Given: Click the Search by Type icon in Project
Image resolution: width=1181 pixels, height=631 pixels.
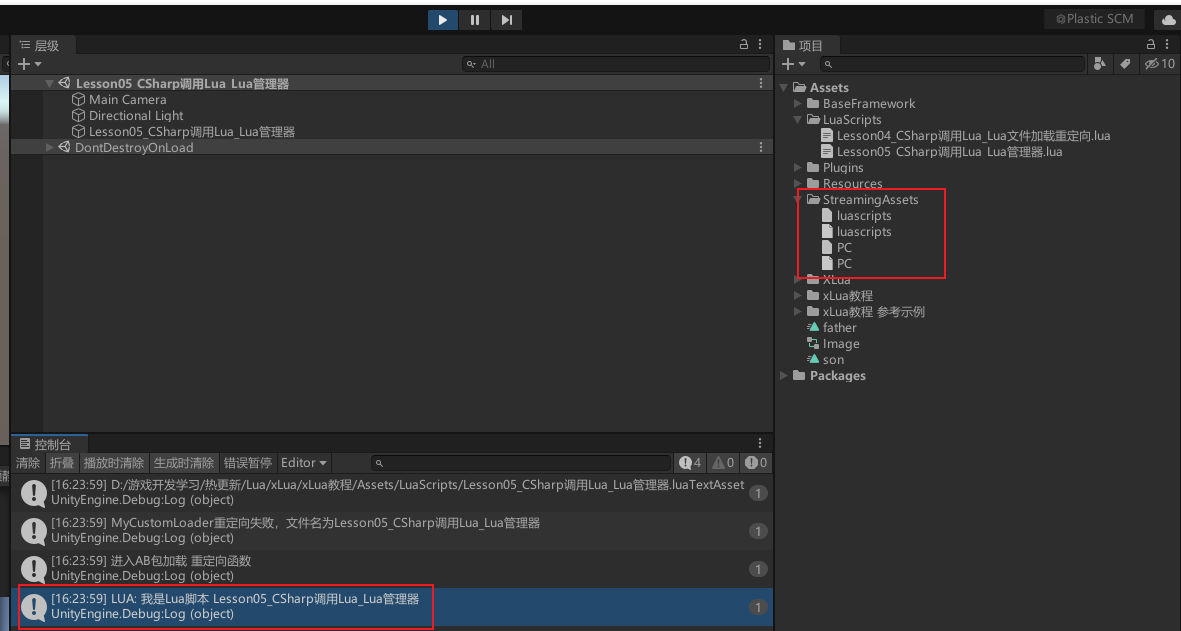Looking at the screenshot, I should pyautogui.click(x=1100, y=64).
